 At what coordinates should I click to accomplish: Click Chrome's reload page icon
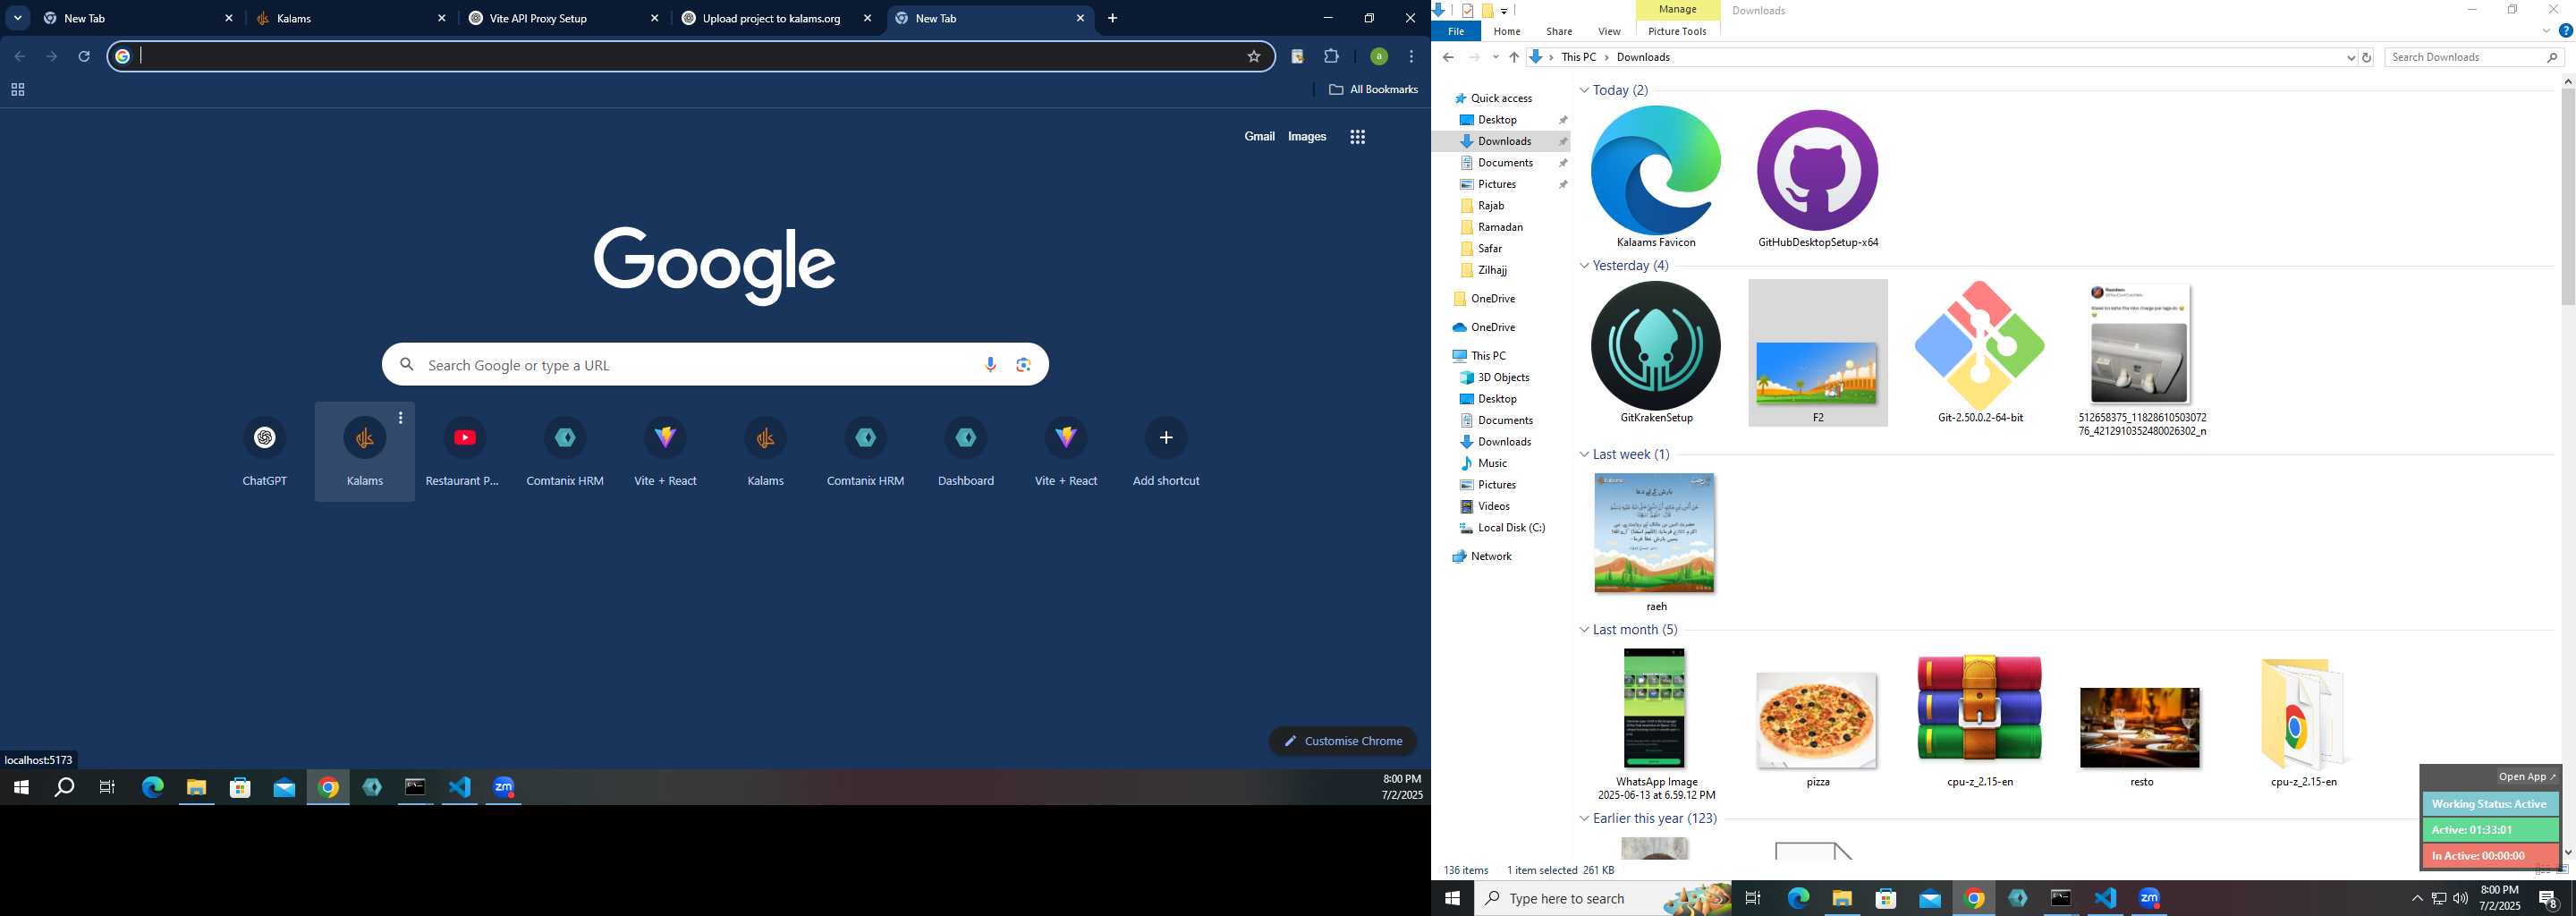point(85,57)
